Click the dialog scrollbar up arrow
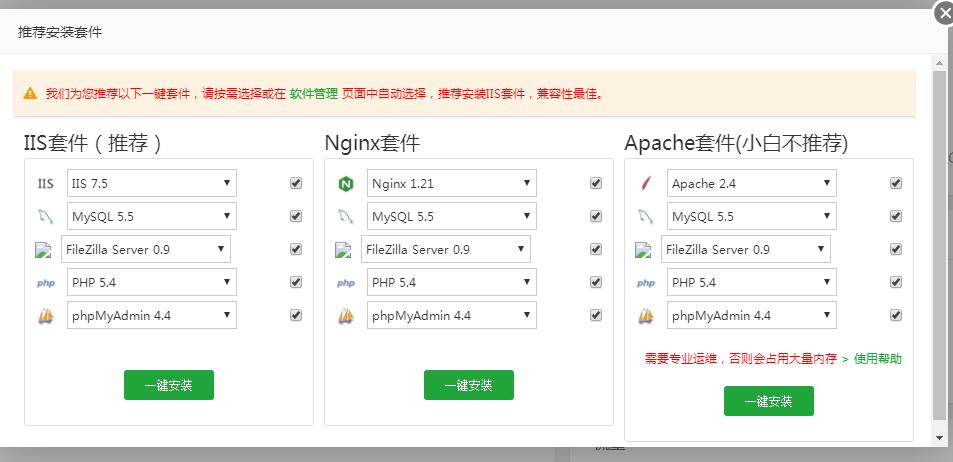This screenshot has height=462, width=953. click(940, 61)
